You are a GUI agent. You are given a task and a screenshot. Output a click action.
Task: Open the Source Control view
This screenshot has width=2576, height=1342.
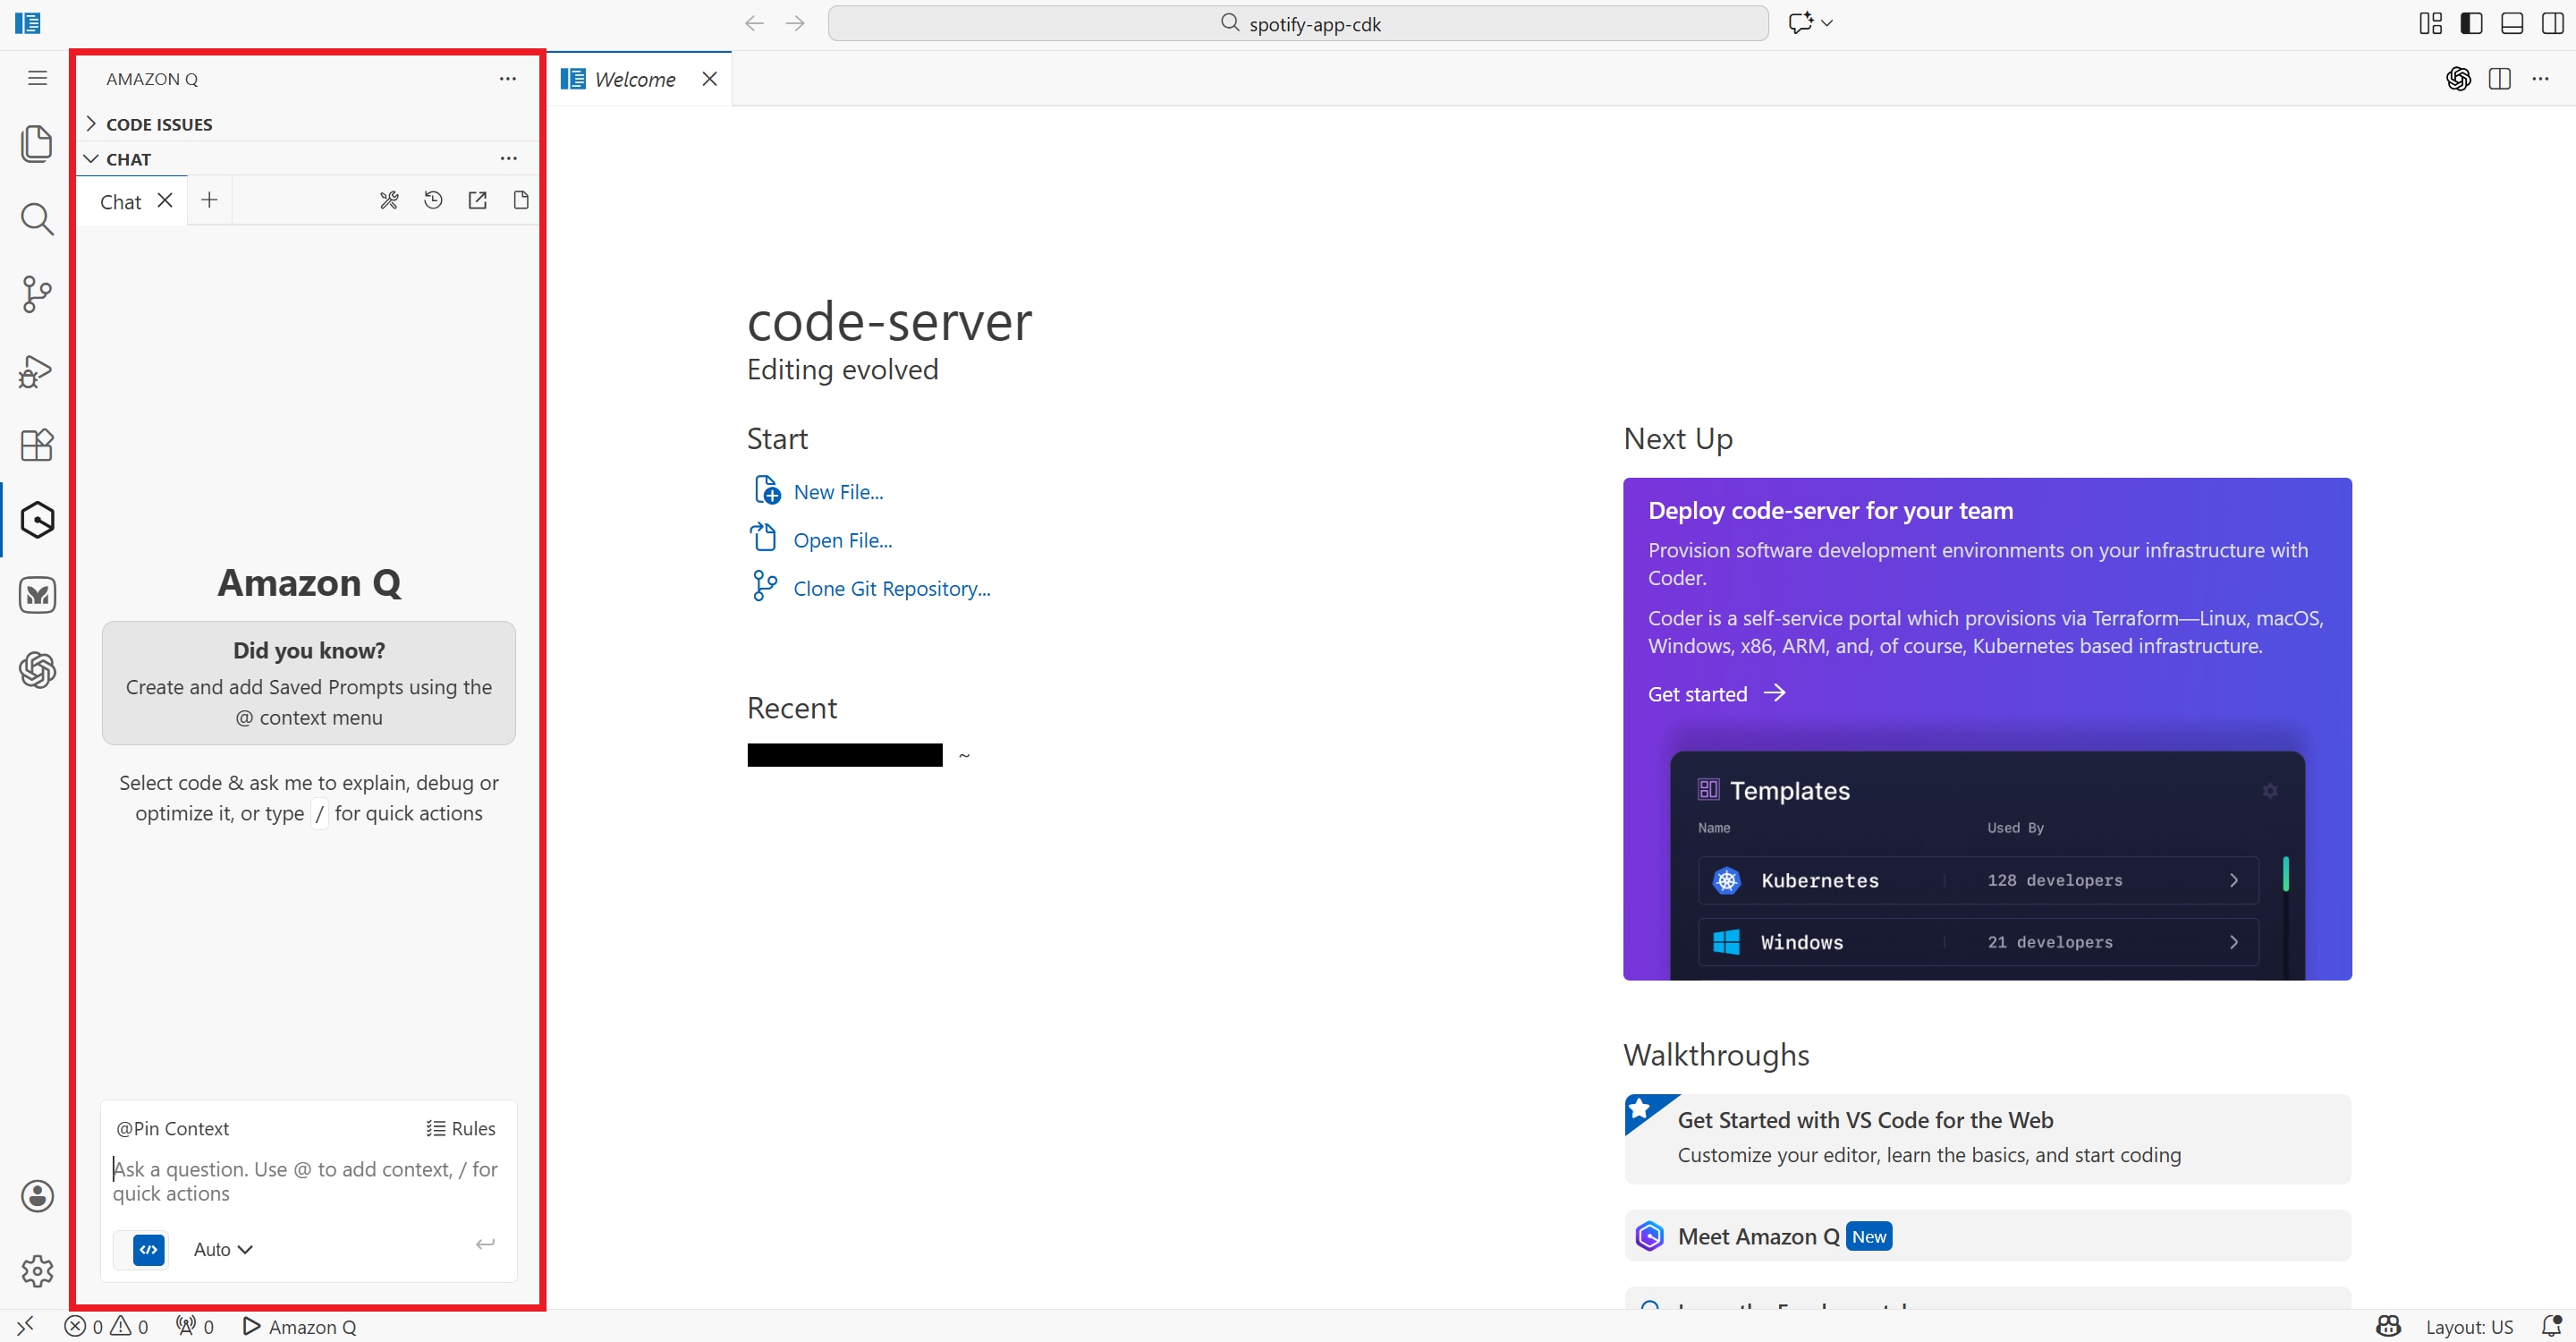coord(37,294)
